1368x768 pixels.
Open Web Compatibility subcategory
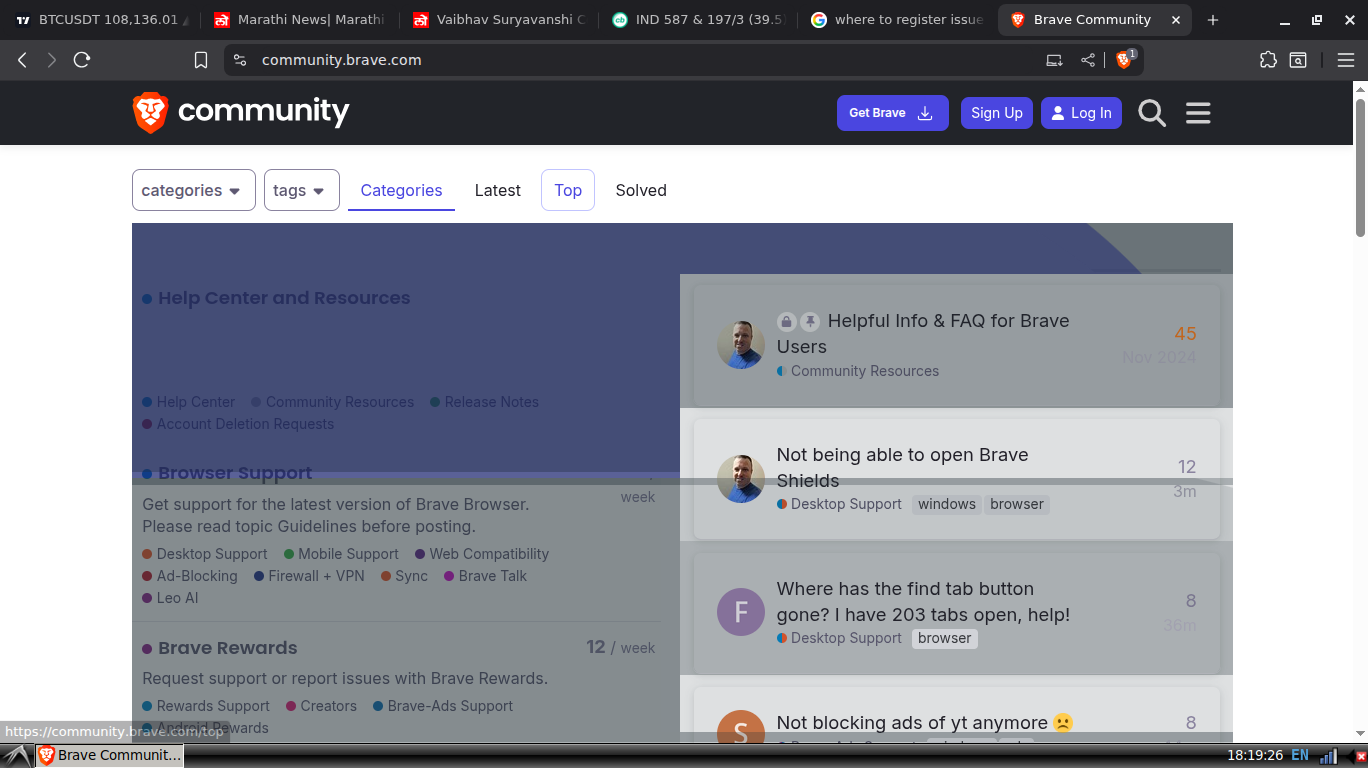tap(489, 554)
